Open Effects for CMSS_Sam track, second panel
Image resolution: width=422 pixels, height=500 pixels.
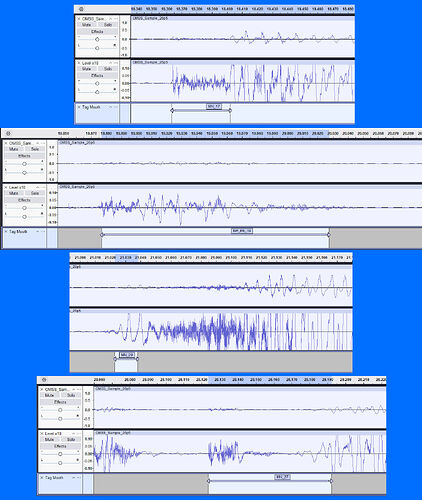click(x=24, y=156)
